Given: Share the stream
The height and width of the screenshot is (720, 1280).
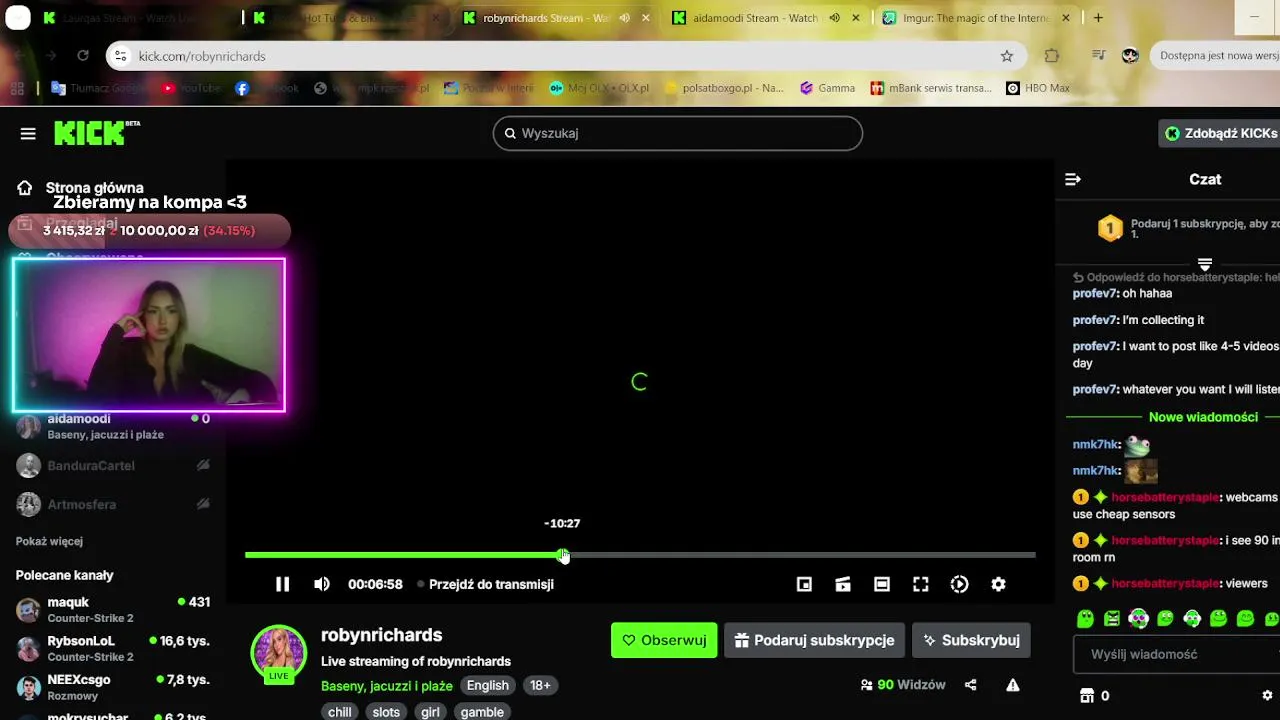Looking at the screenshot, I should pyautogui.click(x=970, y=685).
